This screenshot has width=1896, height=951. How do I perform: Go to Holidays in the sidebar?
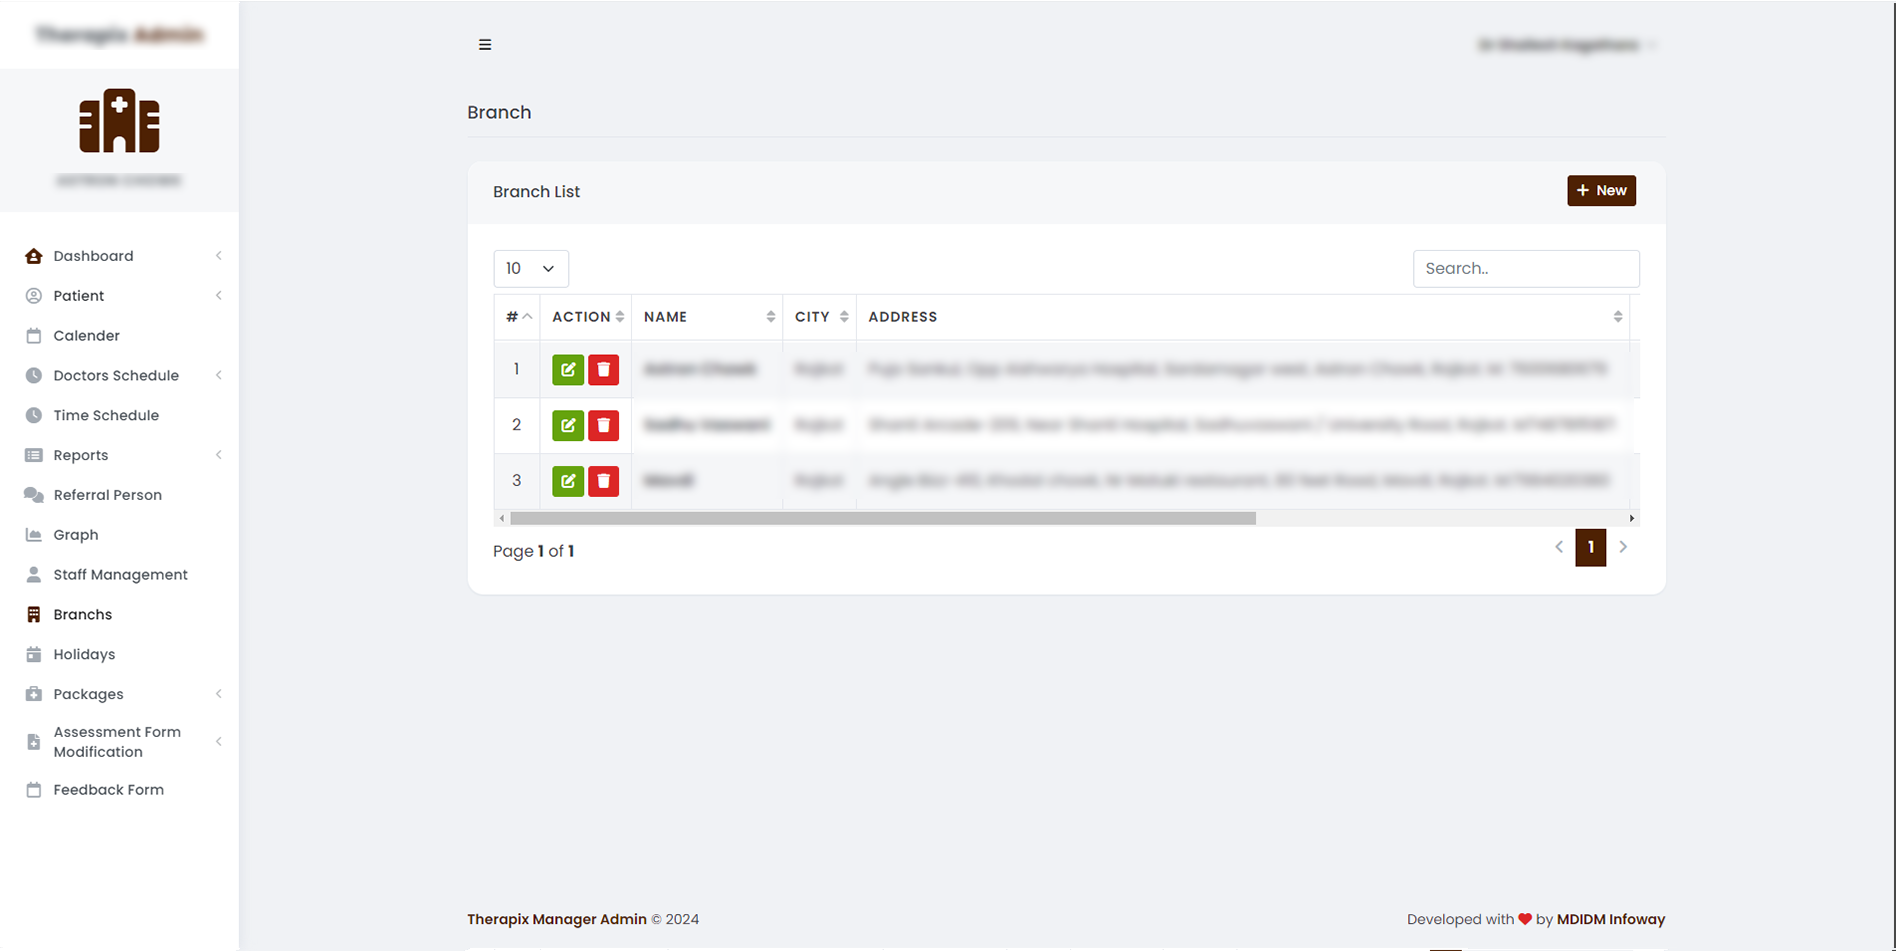(84, 655)
